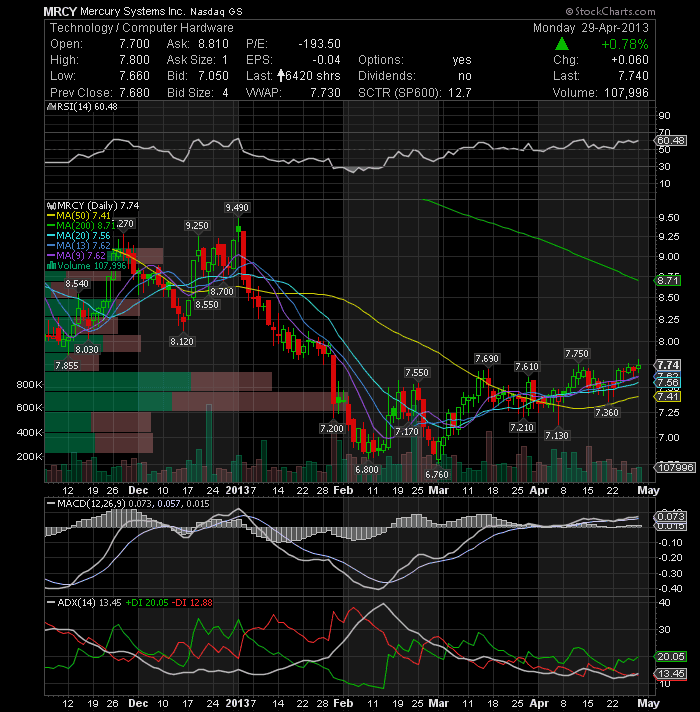Click the ADX(14) 13.45 legend label
This screenshot has height=712, width=700.
(89, 603)
